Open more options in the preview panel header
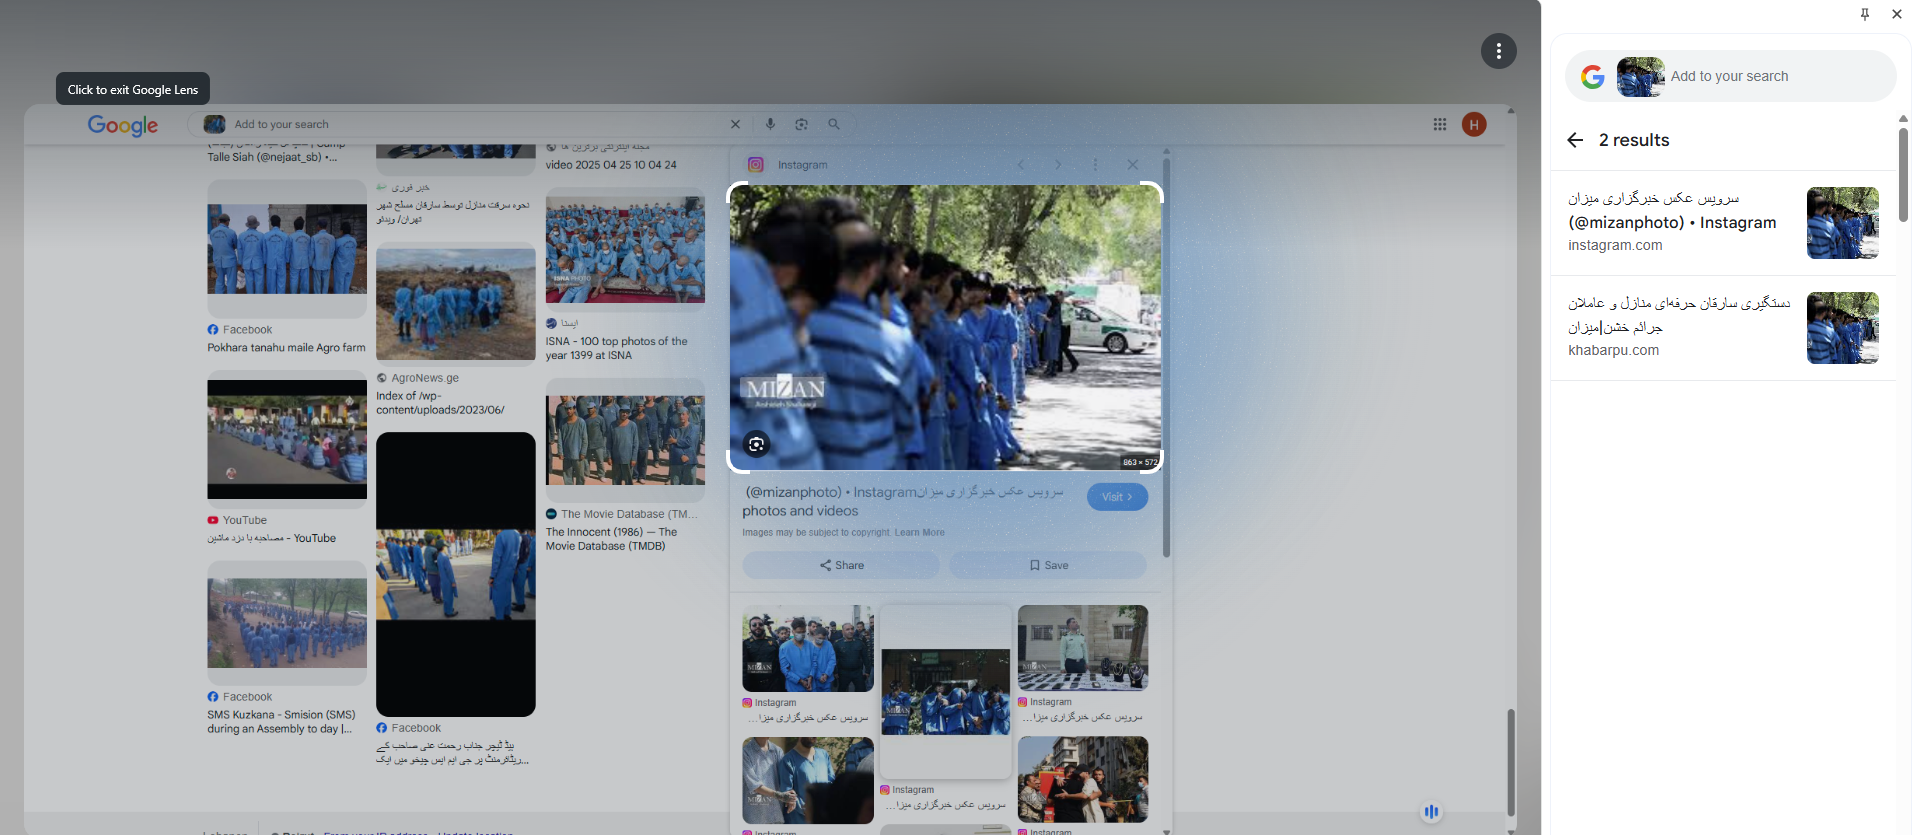The image size is (1919, 835). (x=1095, y=165)
